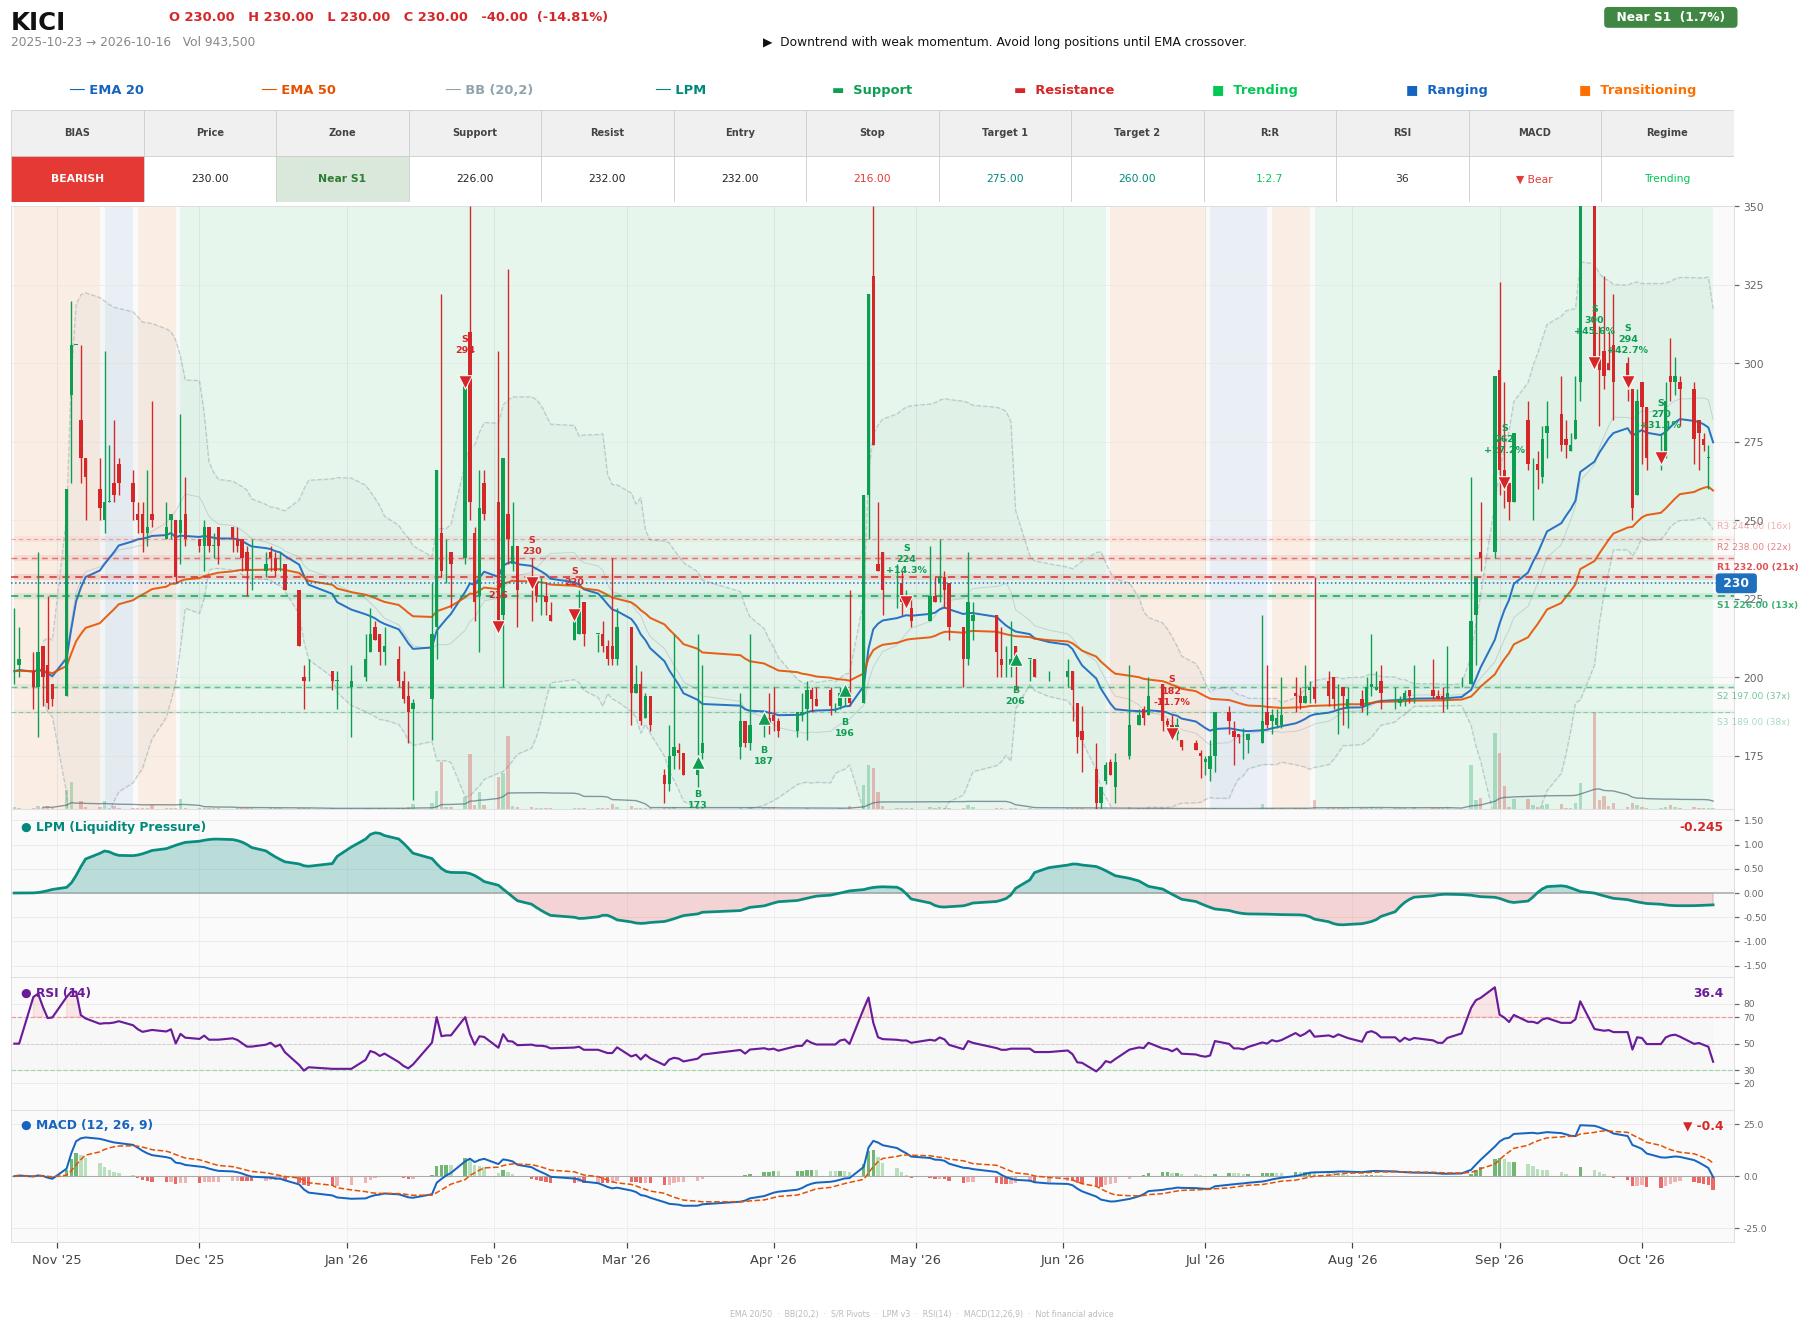Viewport: 1809px width, 1330px height.
Task: Click the BEARISH bias cell
Action: coord(78,179)
